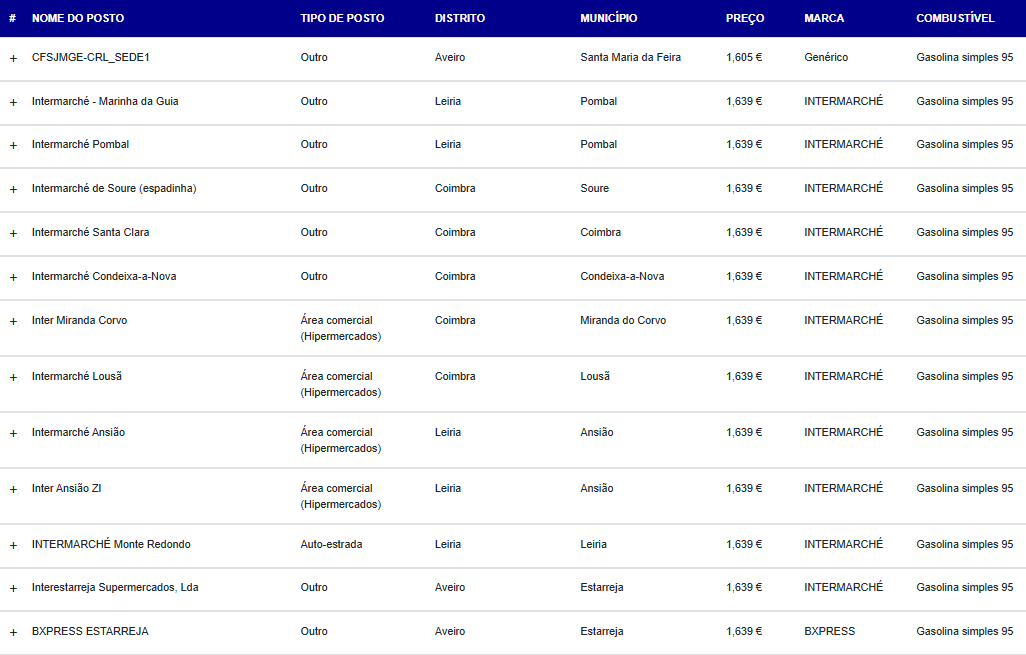Sort by MUNICÍPIO column header

point(609,18)
